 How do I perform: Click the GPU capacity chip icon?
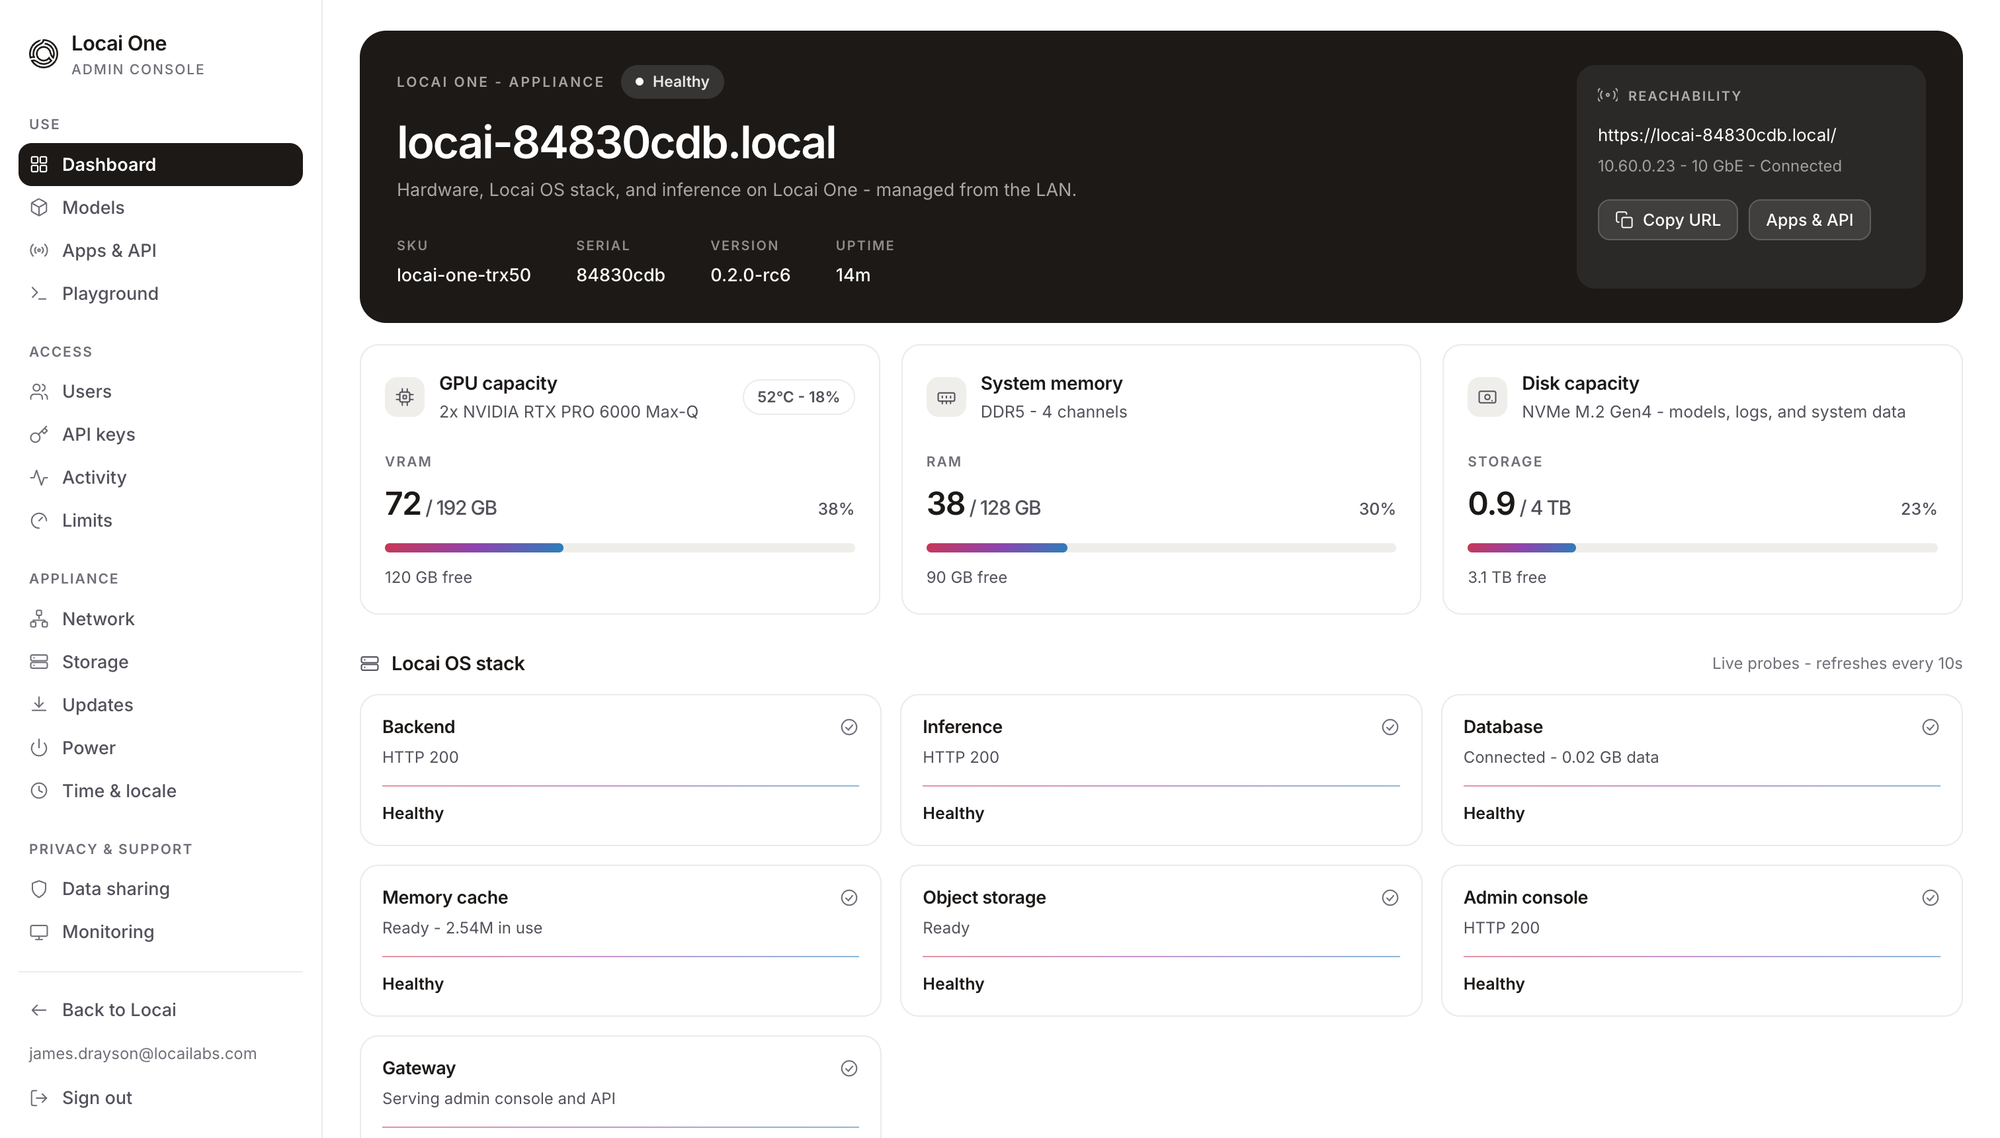(x=405, y=397)
